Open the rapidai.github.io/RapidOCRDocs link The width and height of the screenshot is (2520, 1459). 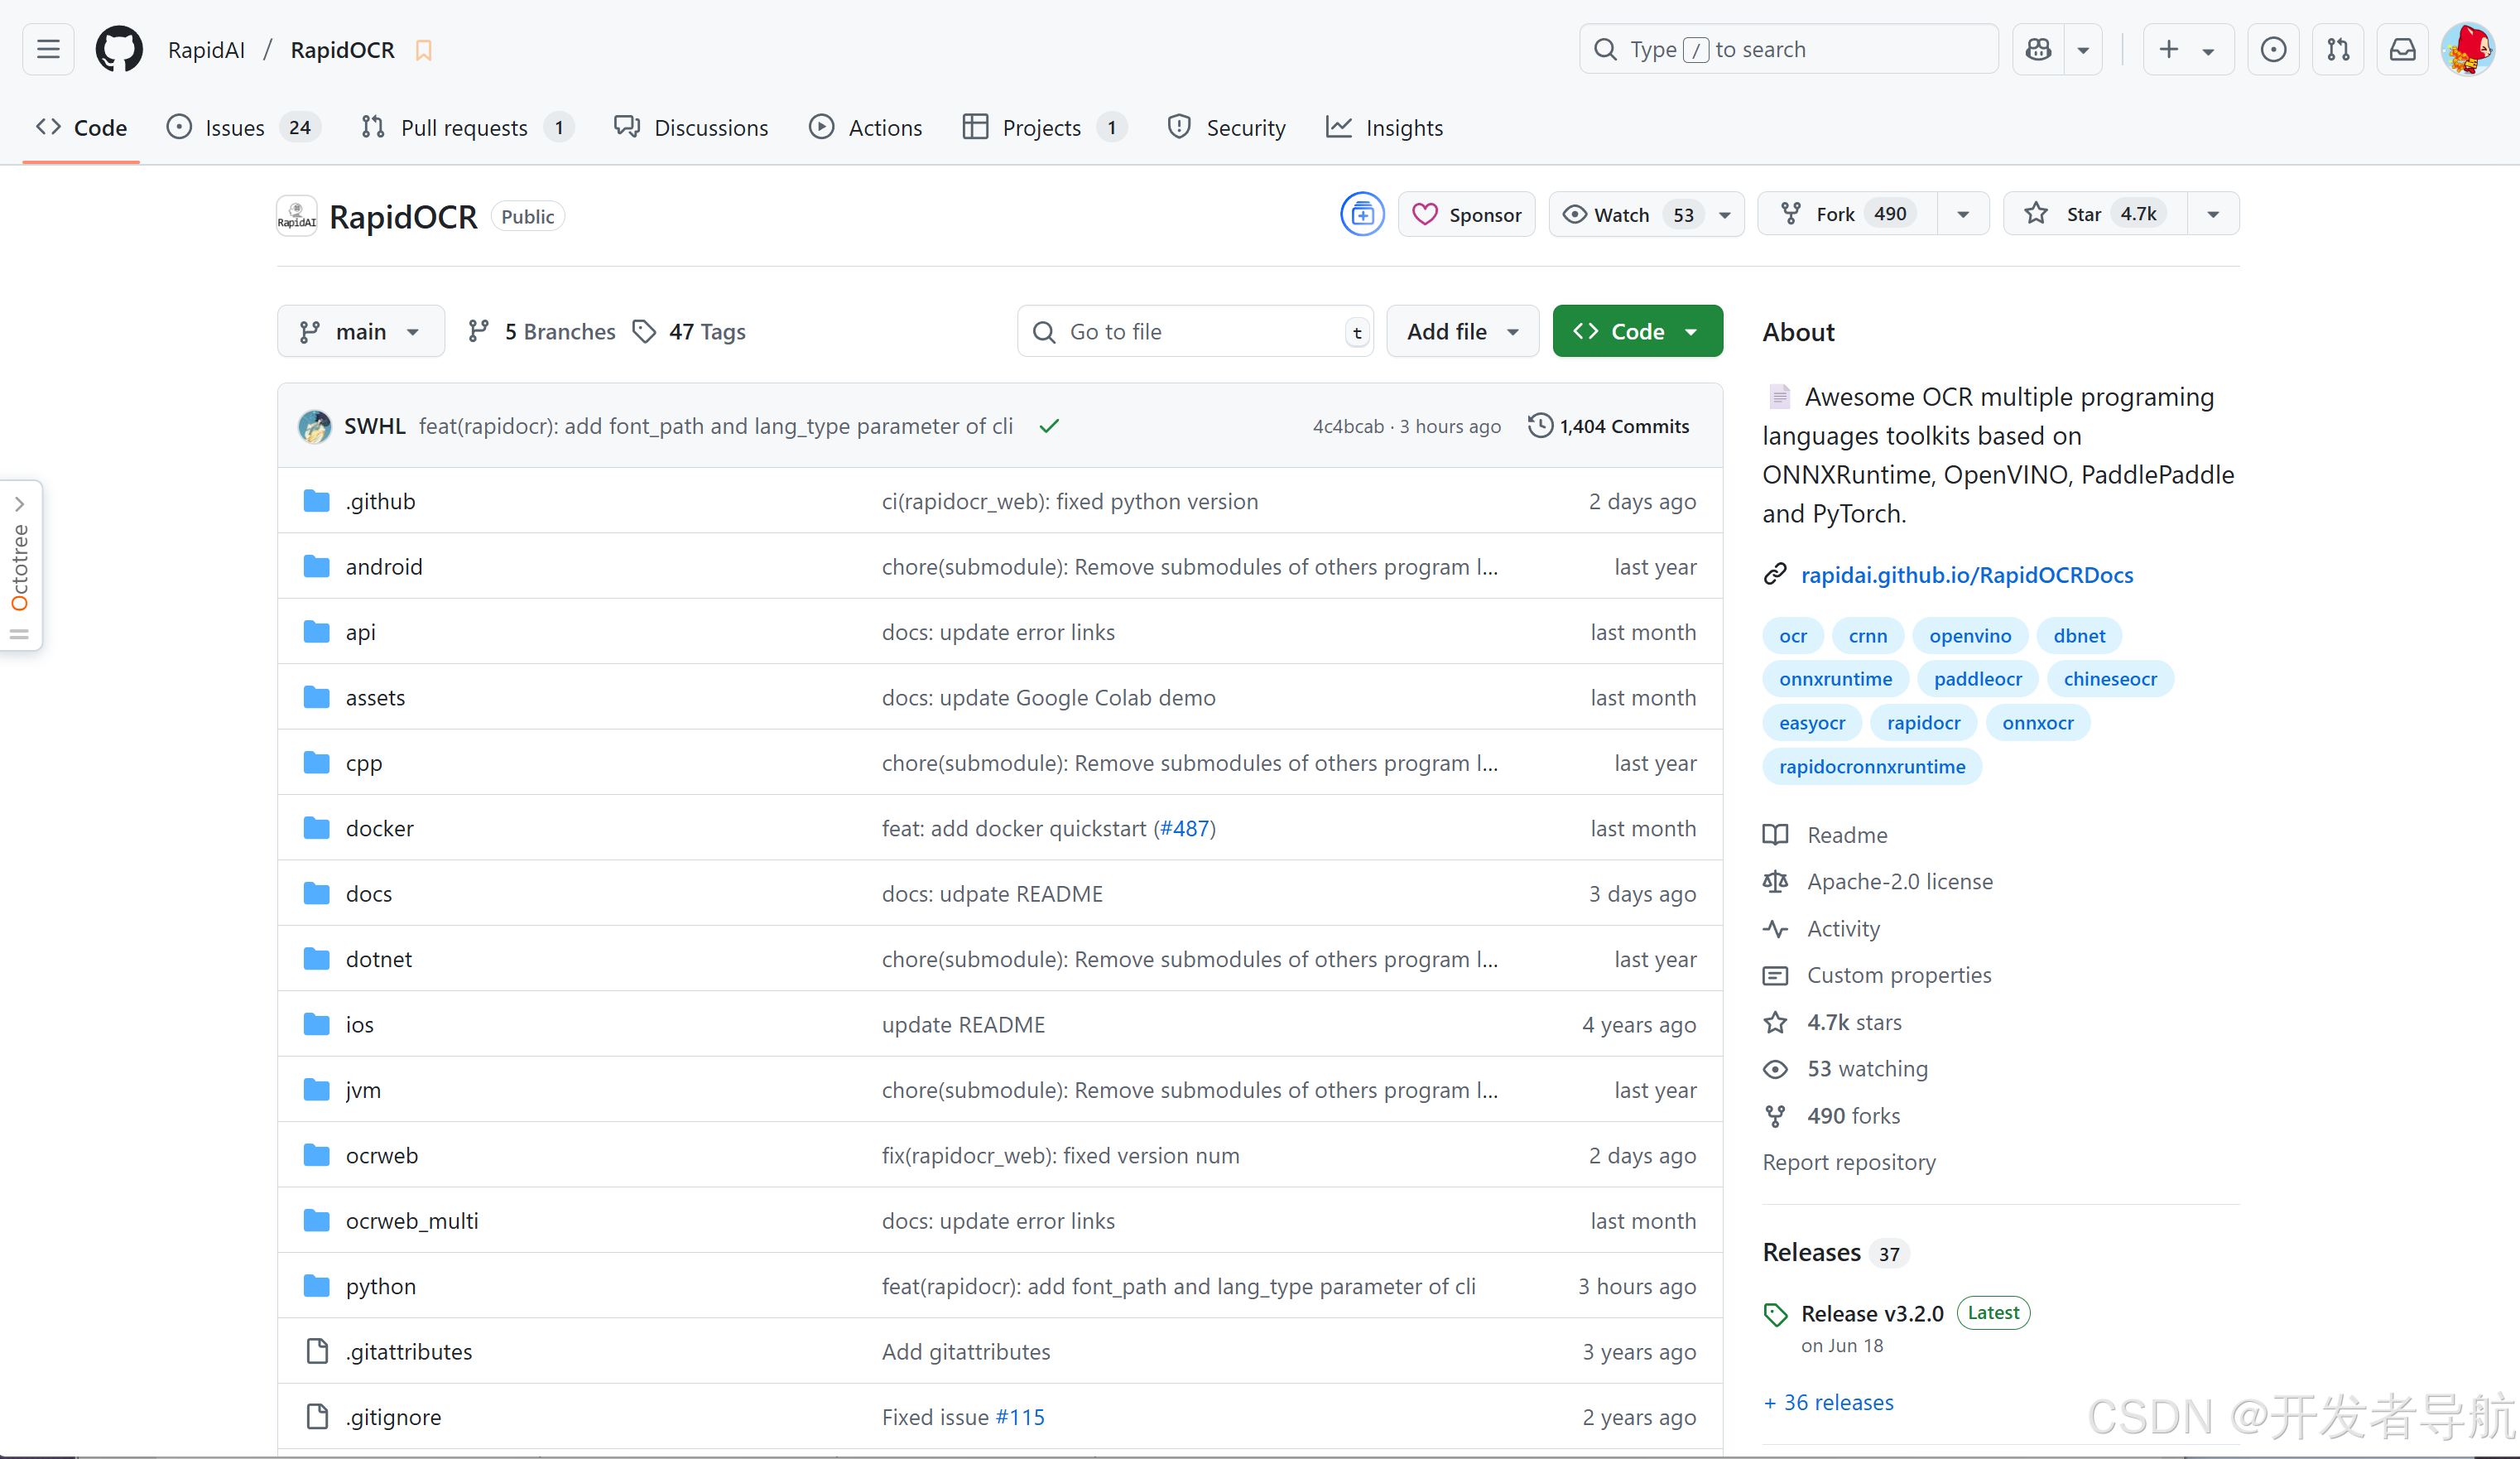pos(1966,575)
